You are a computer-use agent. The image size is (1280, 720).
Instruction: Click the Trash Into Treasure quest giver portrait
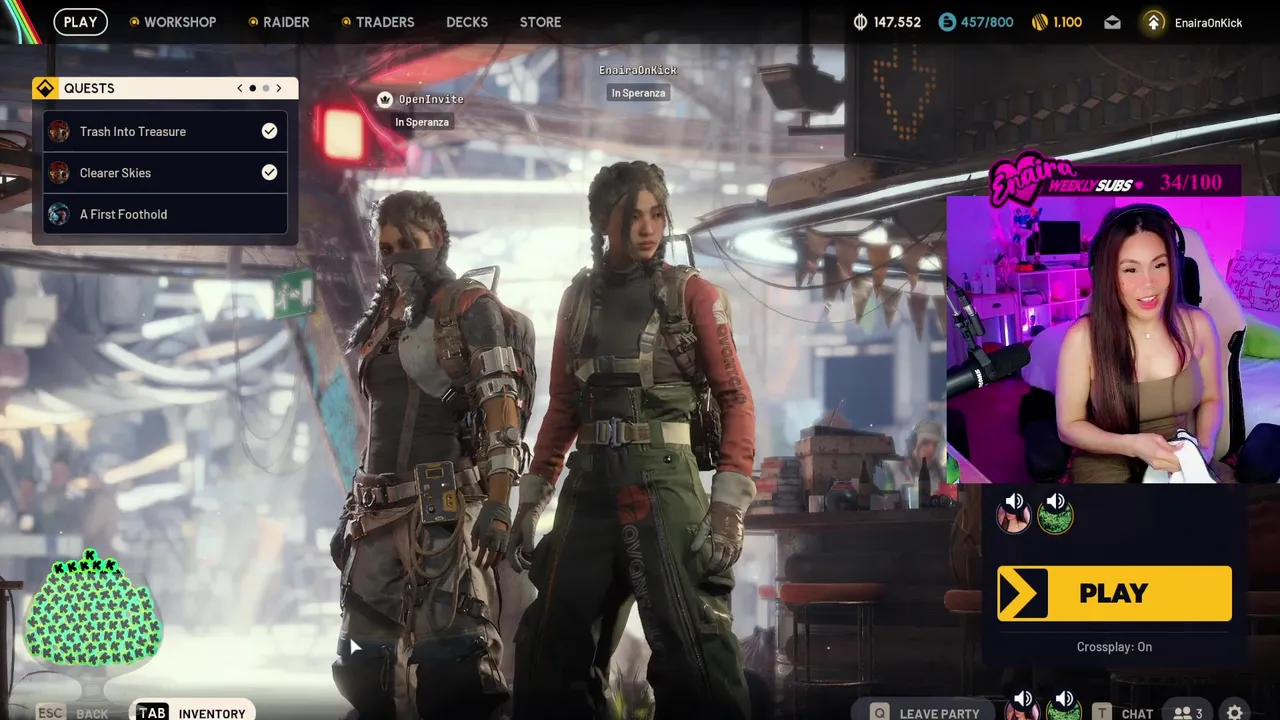59,131
